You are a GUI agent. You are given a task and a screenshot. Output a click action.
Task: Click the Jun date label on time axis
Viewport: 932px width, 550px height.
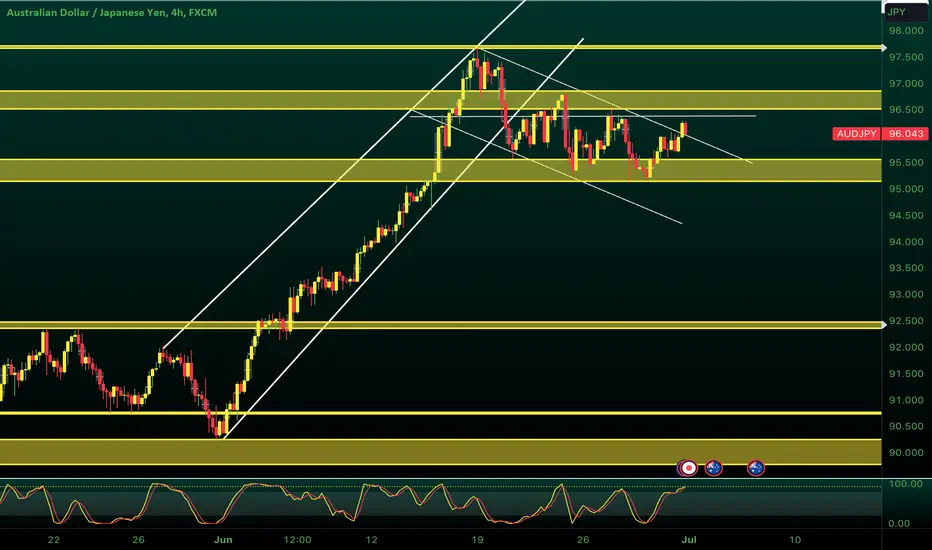click(223, 540)
